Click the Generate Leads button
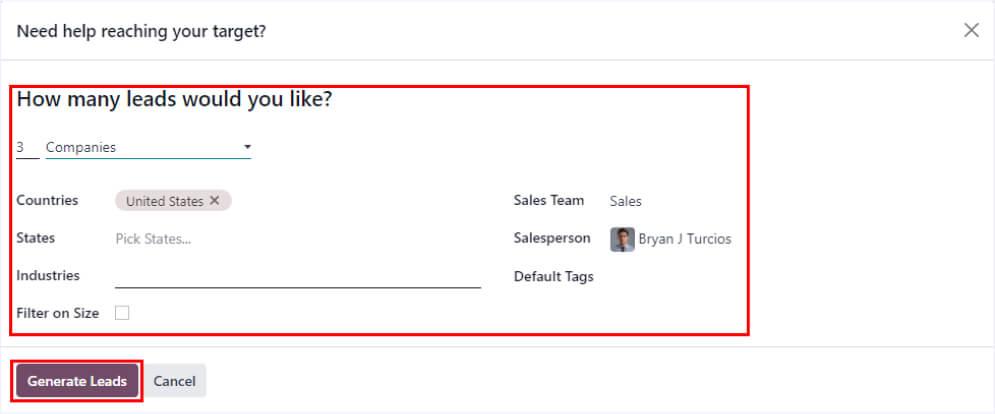 (77, 381)
